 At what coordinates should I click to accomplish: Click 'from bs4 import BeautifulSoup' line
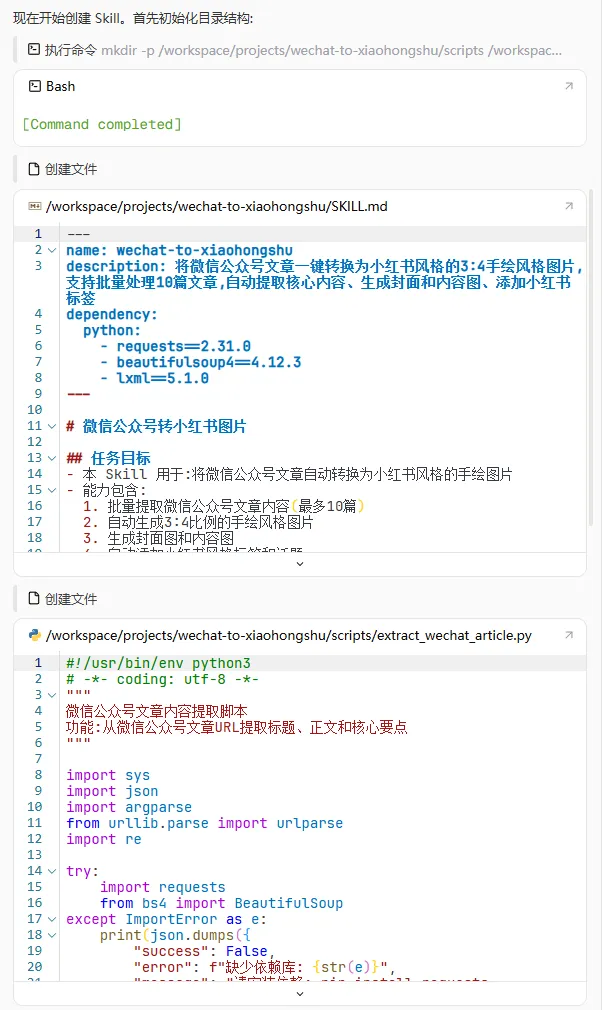click(222, 903)
